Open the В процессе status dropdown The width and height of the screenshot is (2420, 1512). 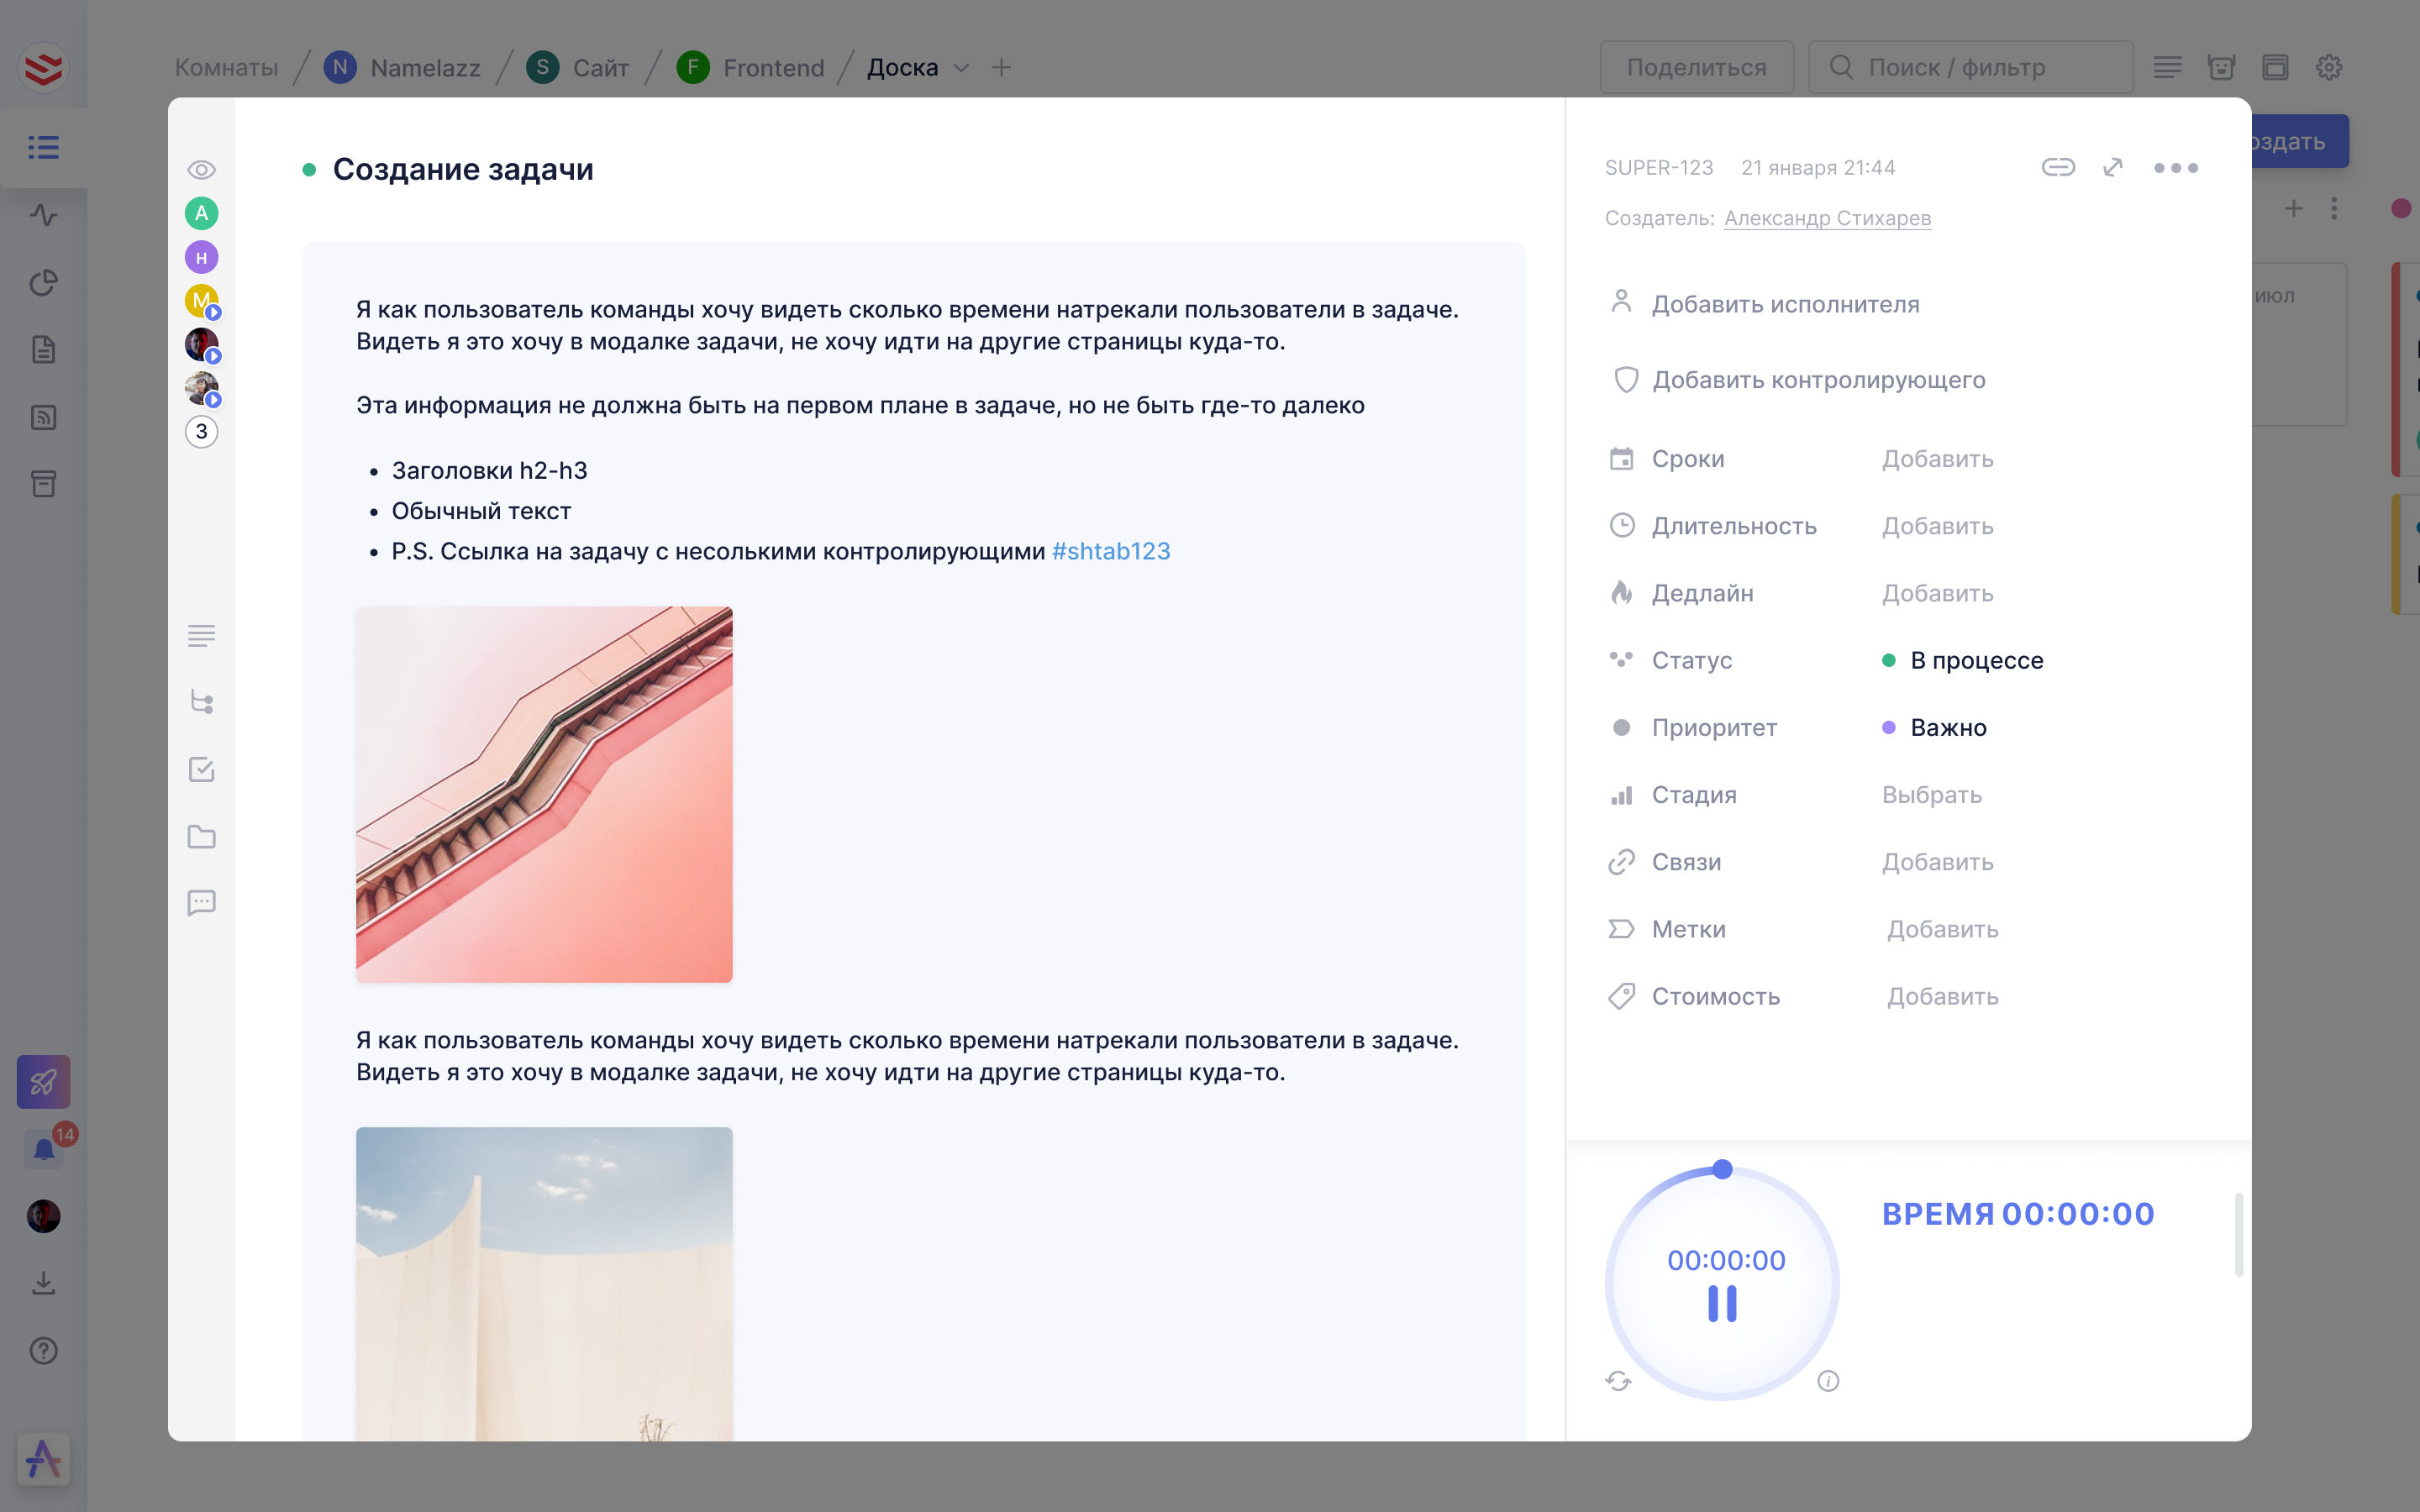pyautogui.click(x=1975, y=660)
